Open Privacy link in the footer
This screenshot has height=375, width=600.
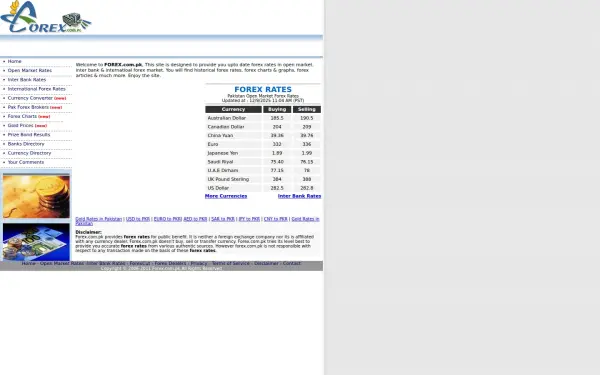199,263
